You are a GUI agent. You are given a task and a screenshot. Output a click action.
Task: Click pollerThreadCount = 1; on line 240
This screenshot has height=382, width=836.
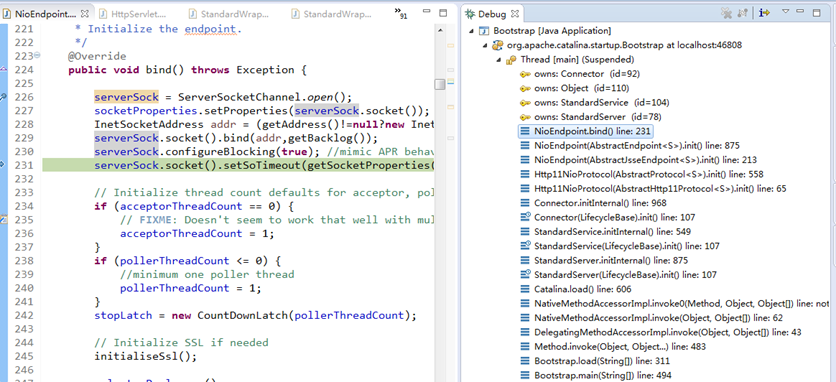tap(191, 288)
